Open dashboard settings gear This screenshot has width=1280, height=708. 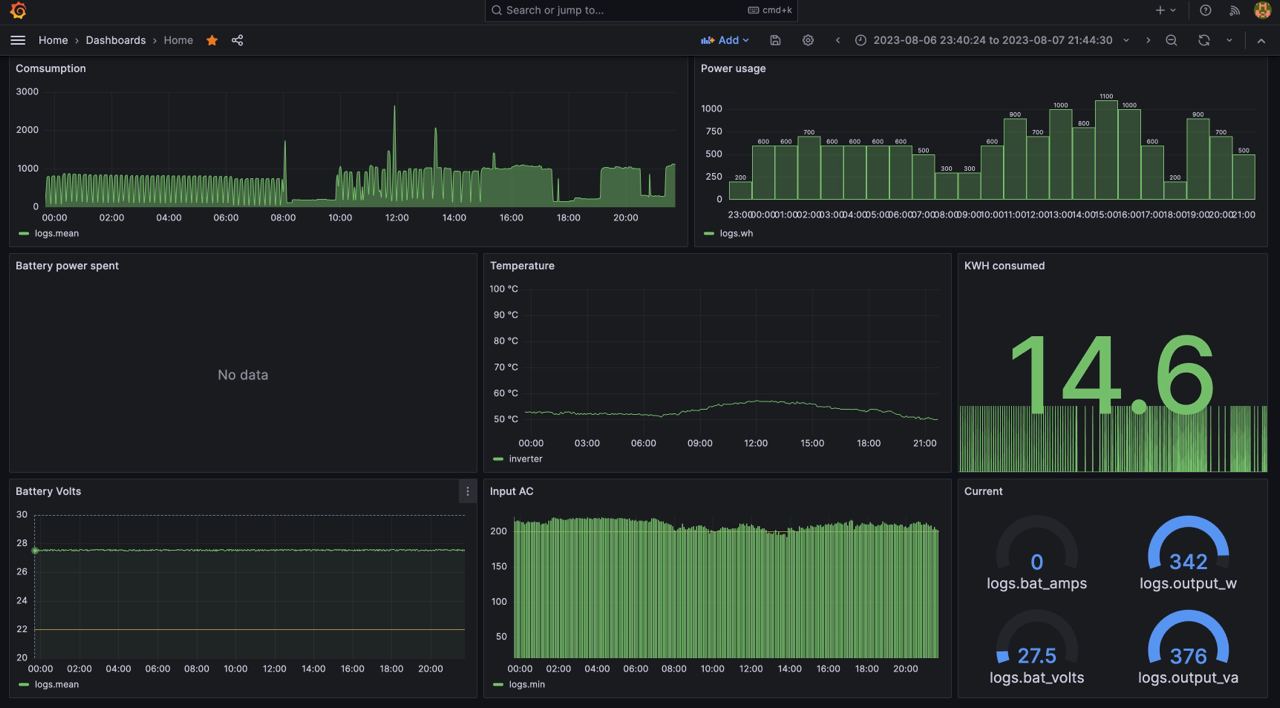click(808, 40)
